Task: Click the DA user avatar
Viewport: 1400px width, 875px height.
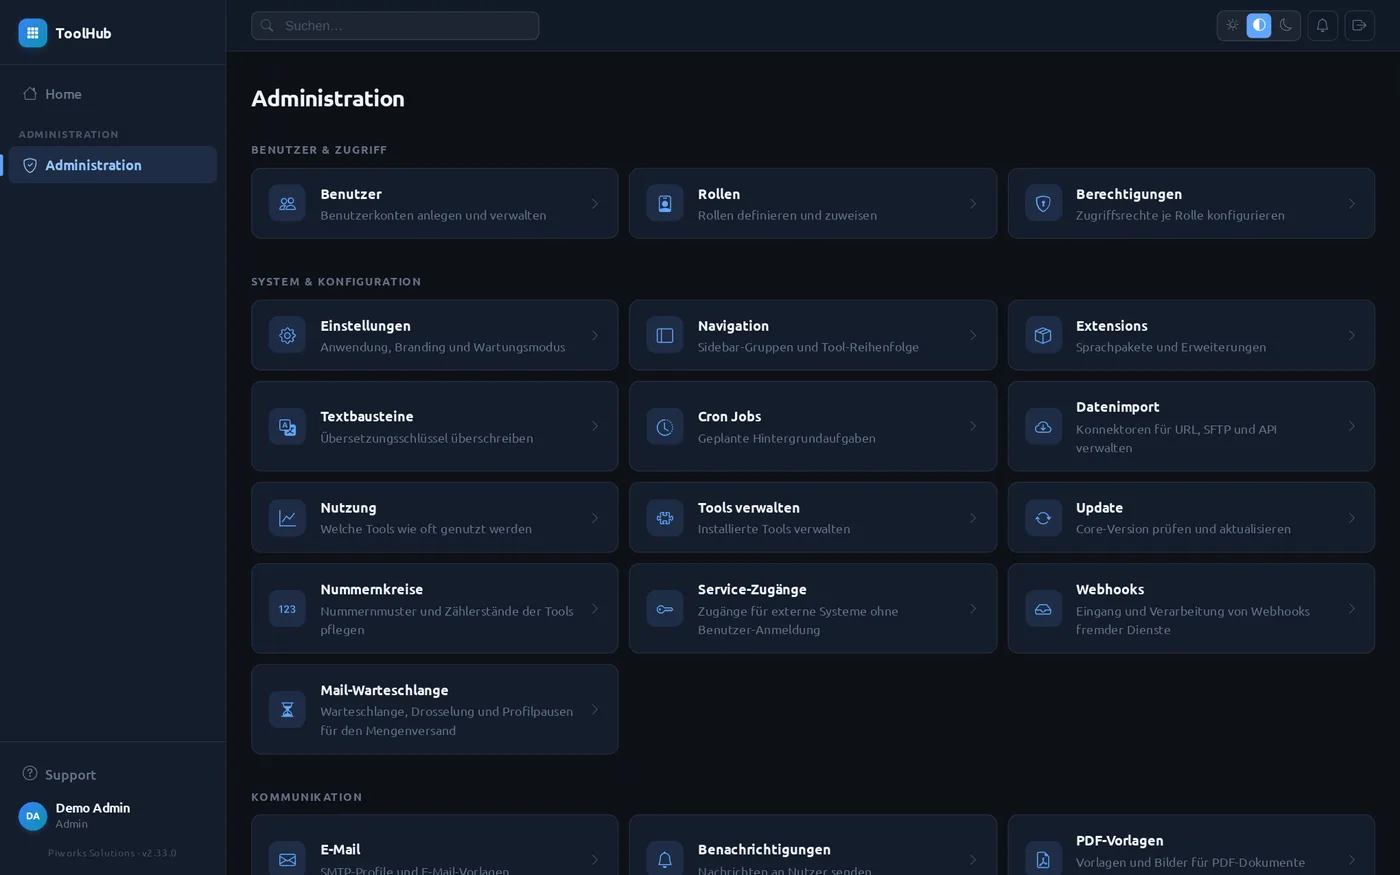Action: 32,816
